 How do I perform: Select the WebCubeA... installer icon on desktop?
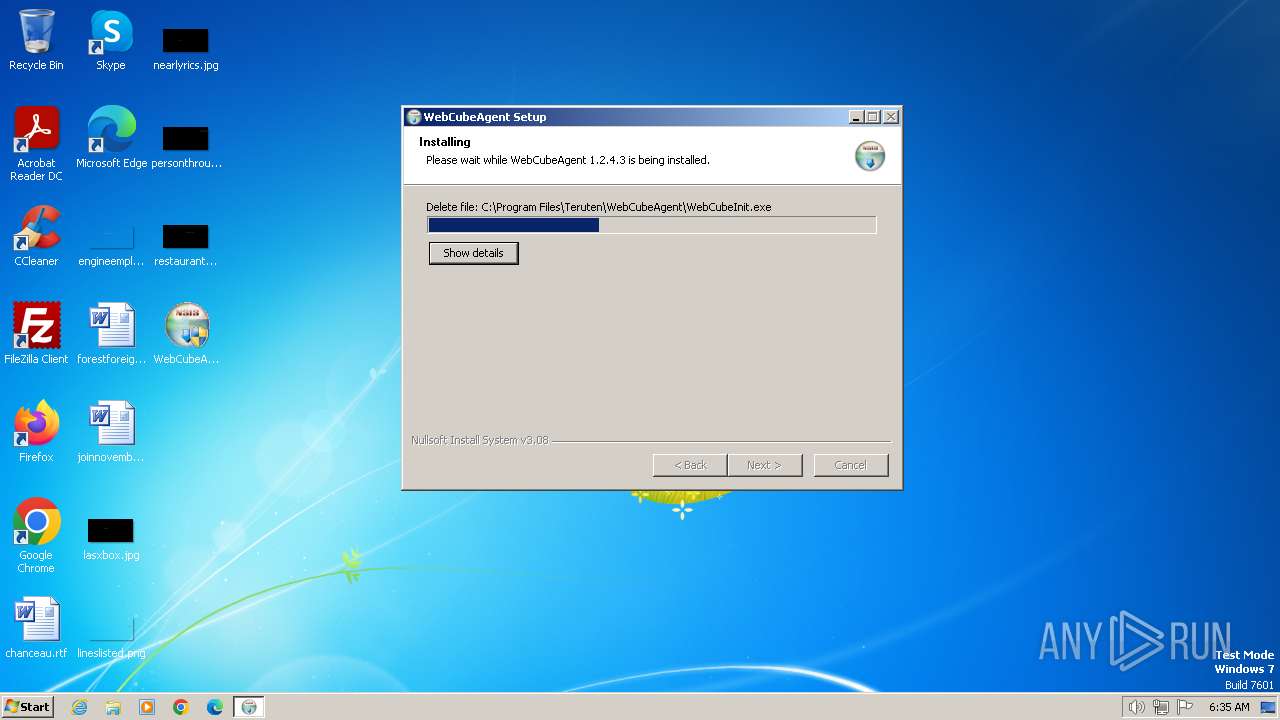(186, 334)
